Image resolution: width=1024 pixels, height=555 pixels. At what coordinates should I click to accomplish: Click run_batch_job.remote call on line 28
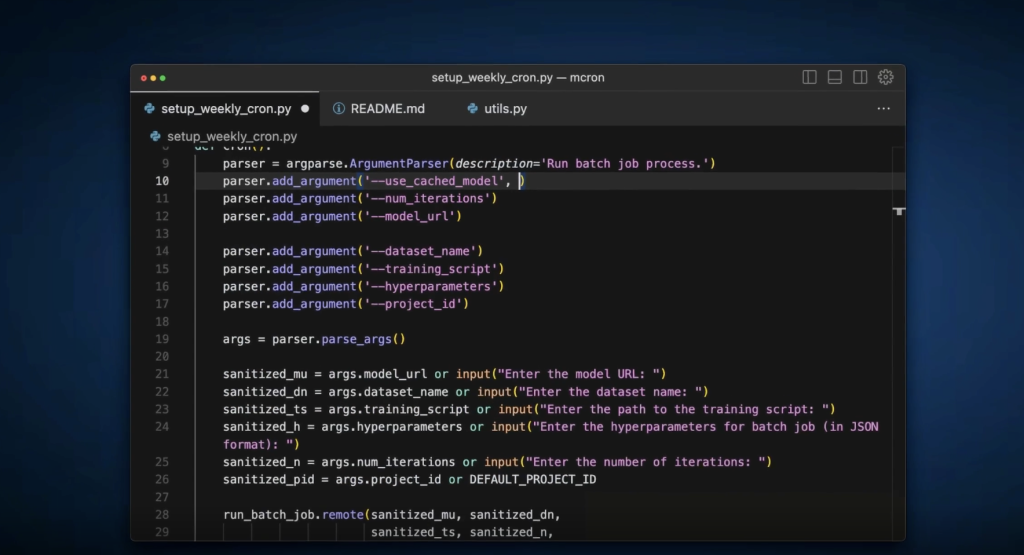click(293, 515)
